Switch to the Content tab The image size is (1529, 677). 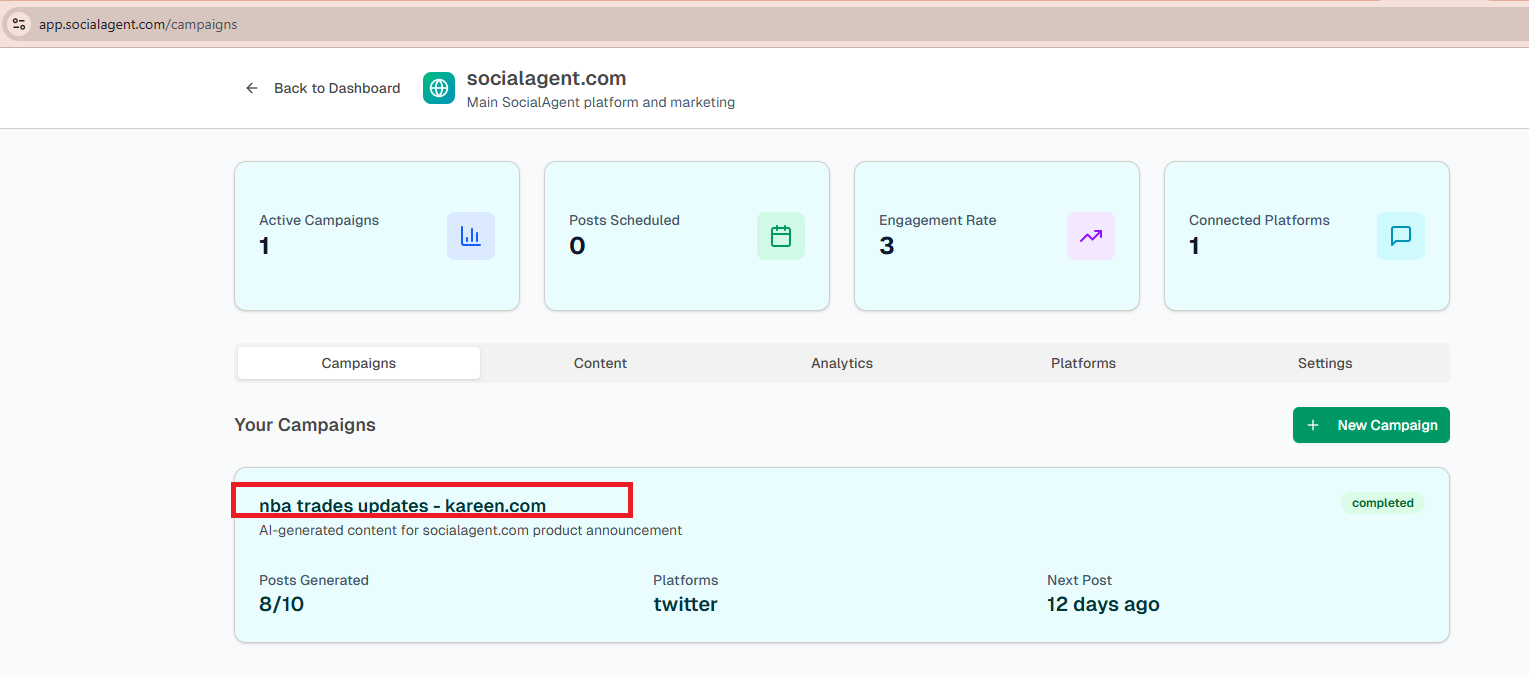click(600, 363)
